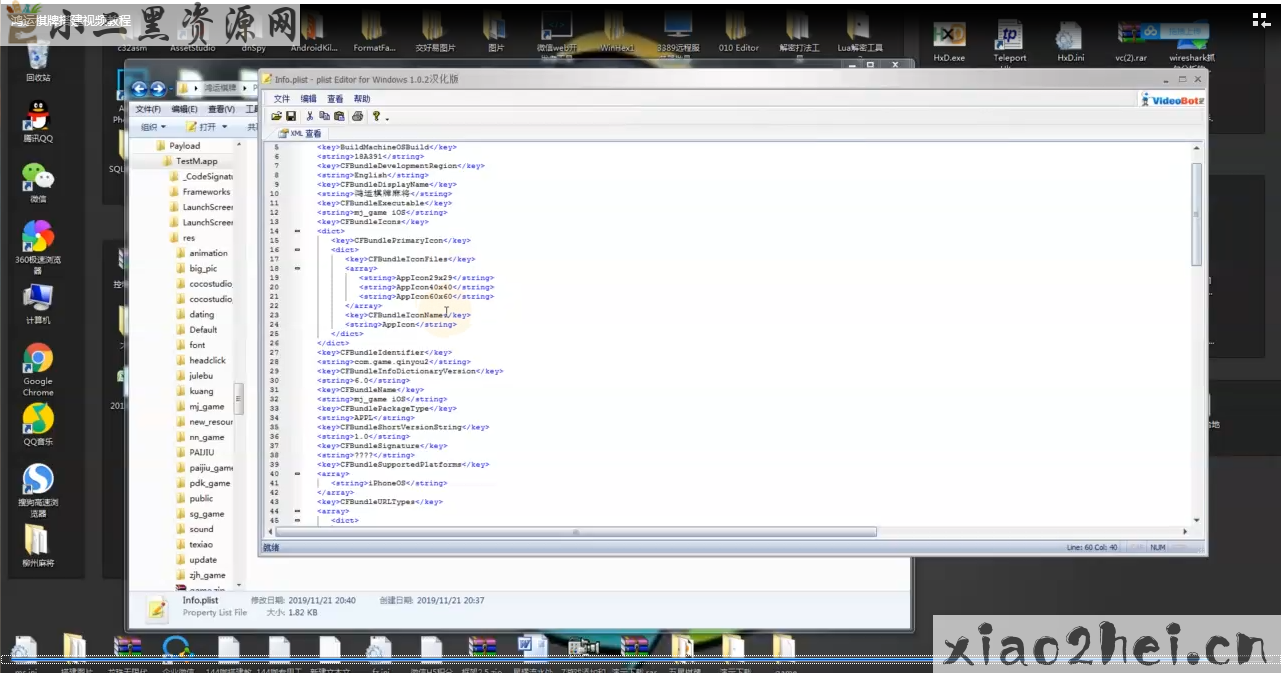
Task: Collapse the dict node on line 16
Action: [x=297, y=250]
